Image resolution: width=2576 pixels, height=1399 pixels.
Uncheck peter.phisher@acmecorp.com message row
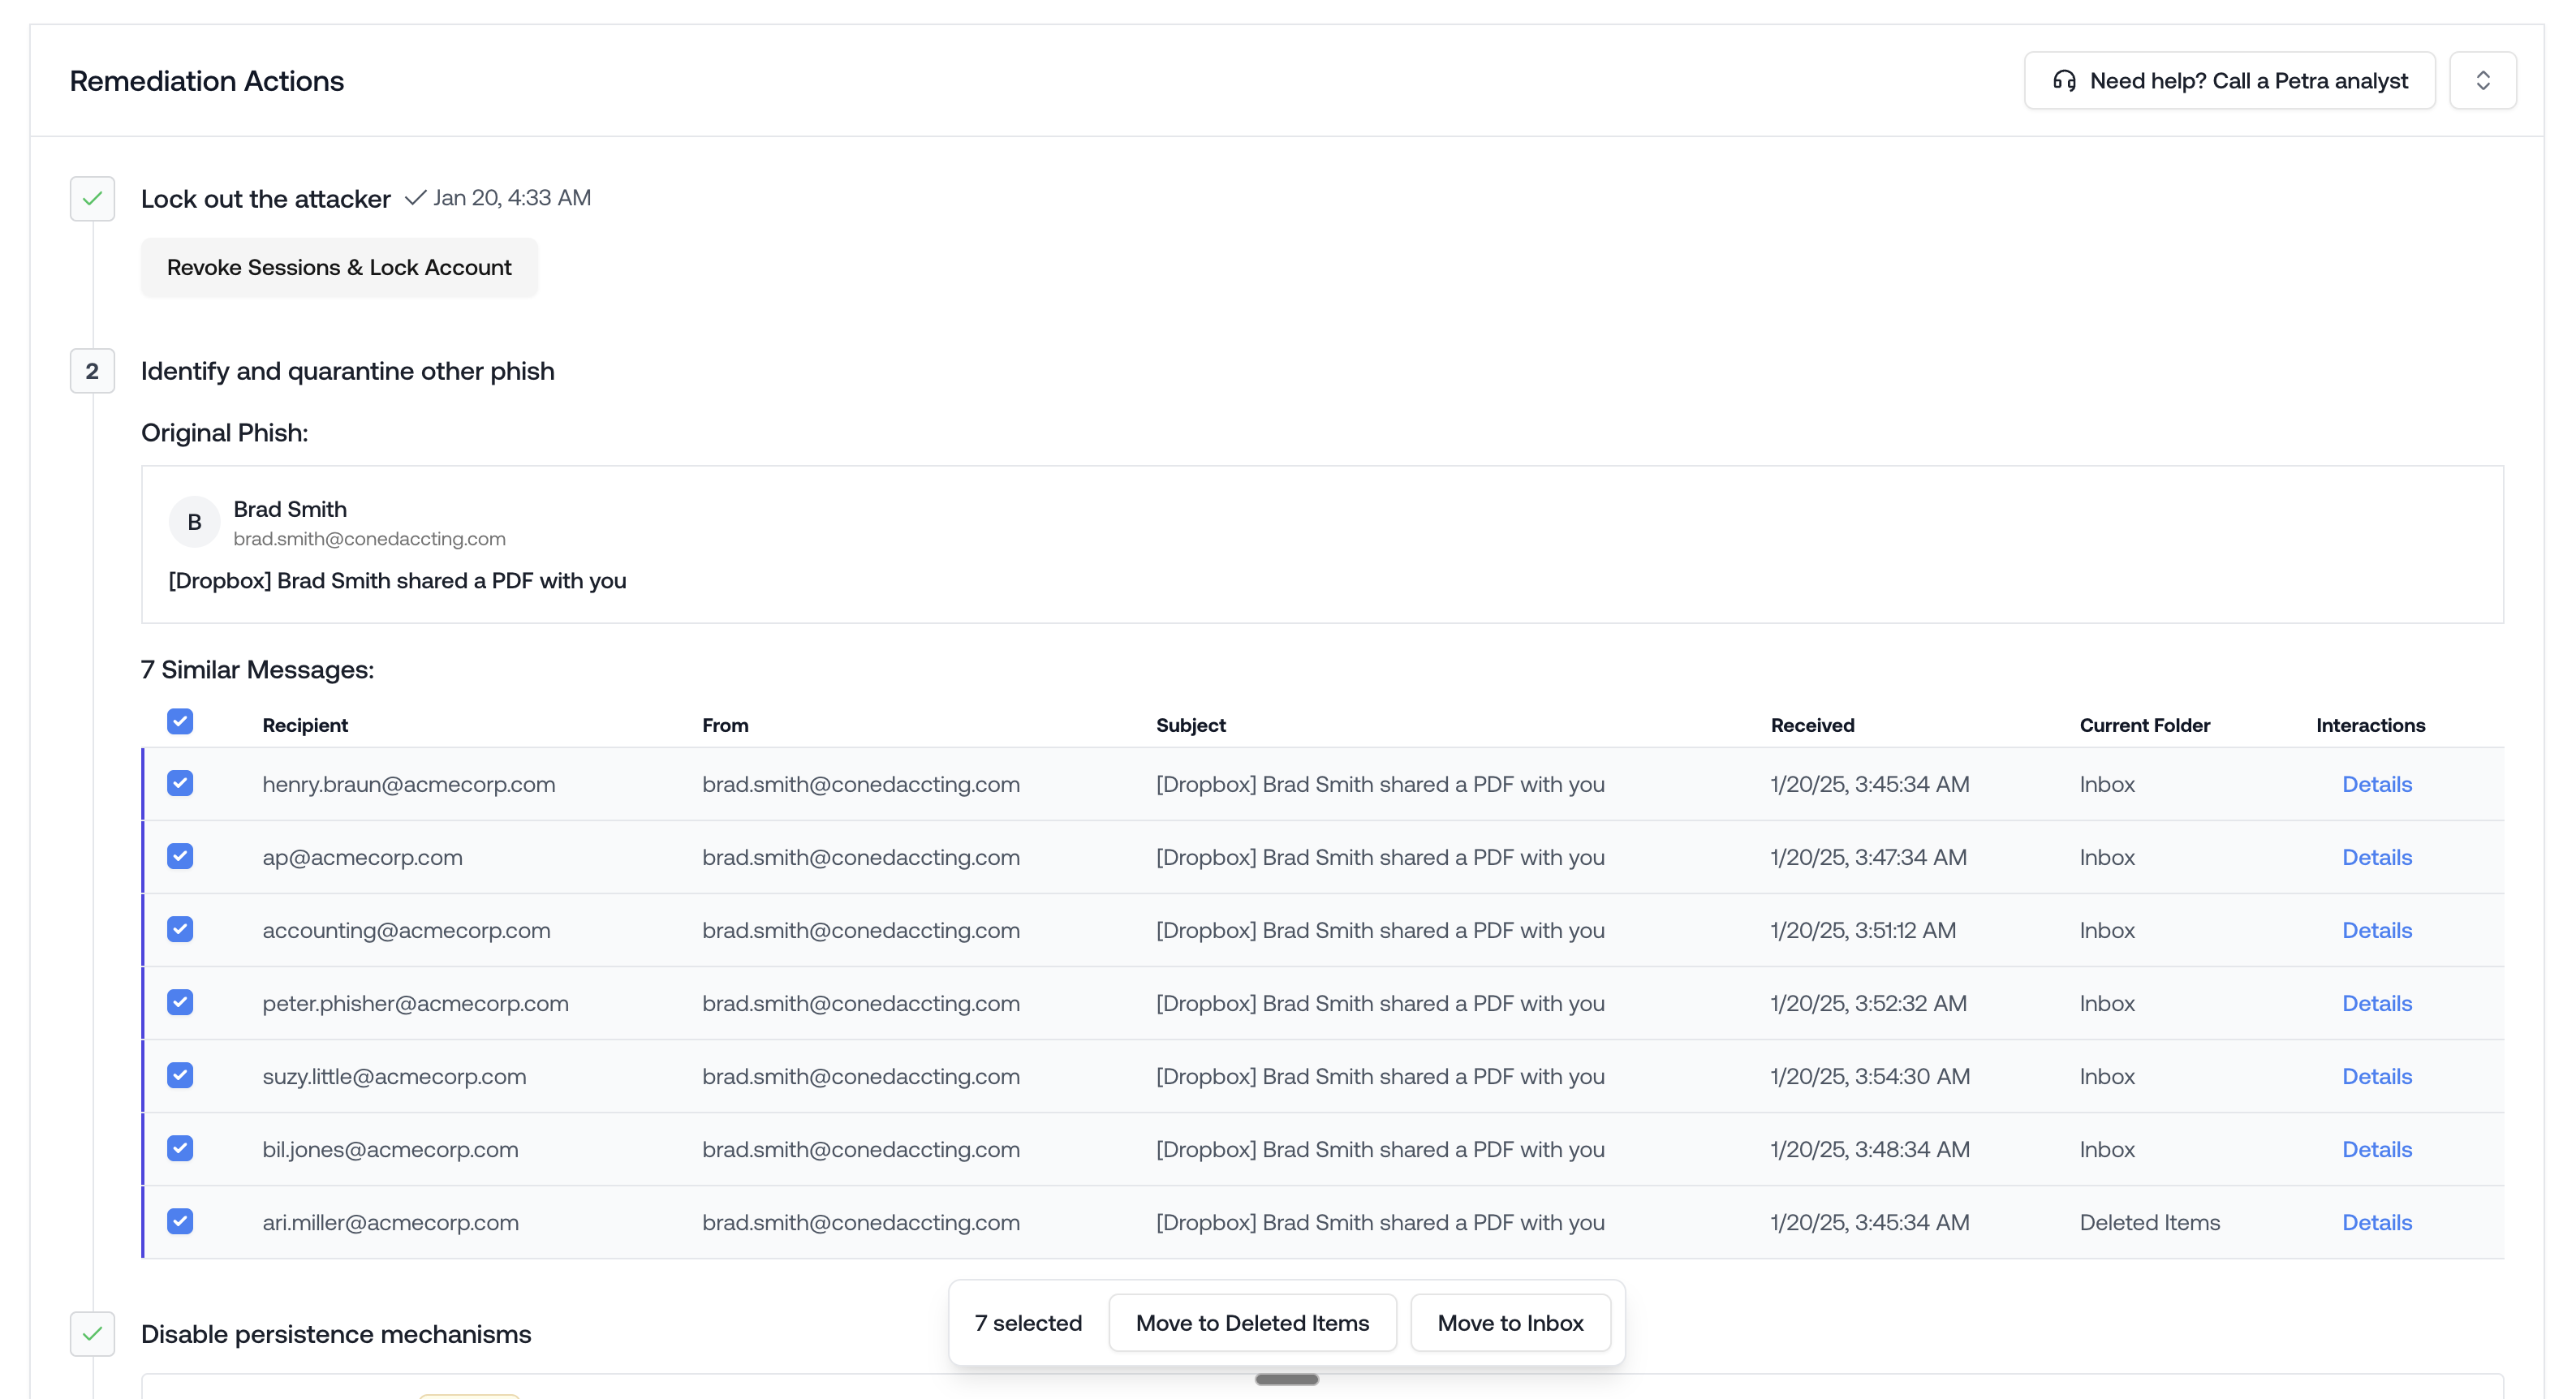[x=180, y=1002]
